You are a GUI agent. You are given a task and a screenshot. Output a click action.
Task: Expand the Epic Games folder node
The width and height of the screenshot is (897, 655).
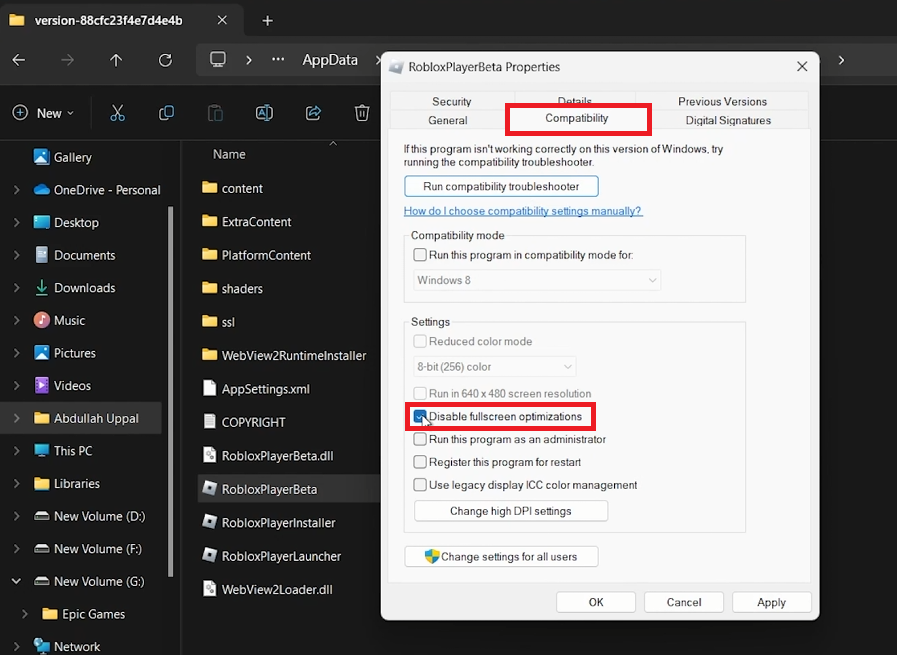click(25, 614)
